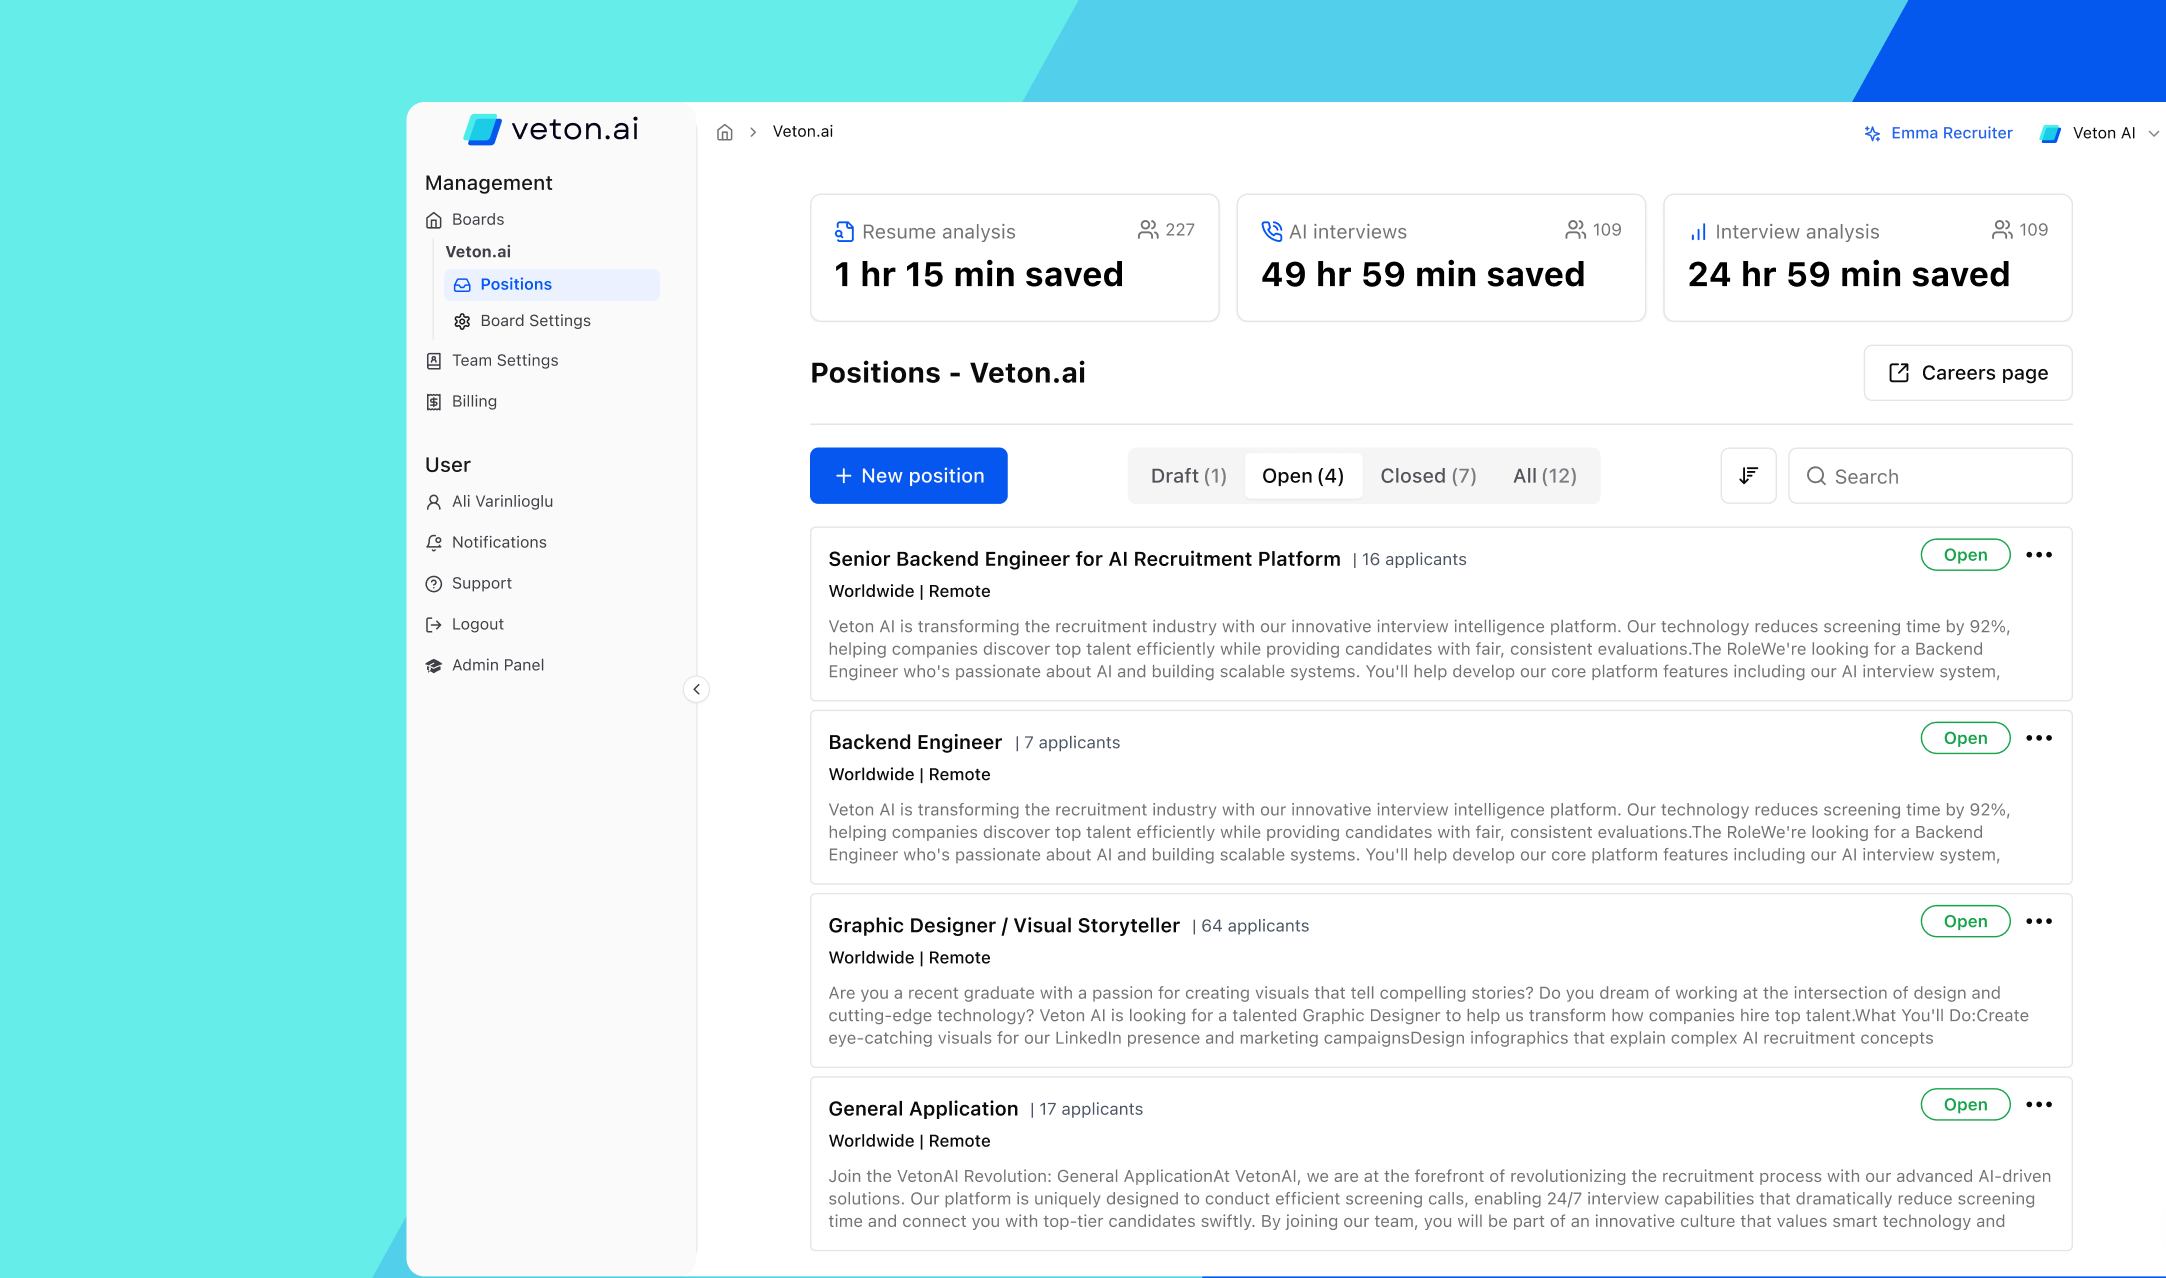Open the Admin Panel

pos(497,665)
